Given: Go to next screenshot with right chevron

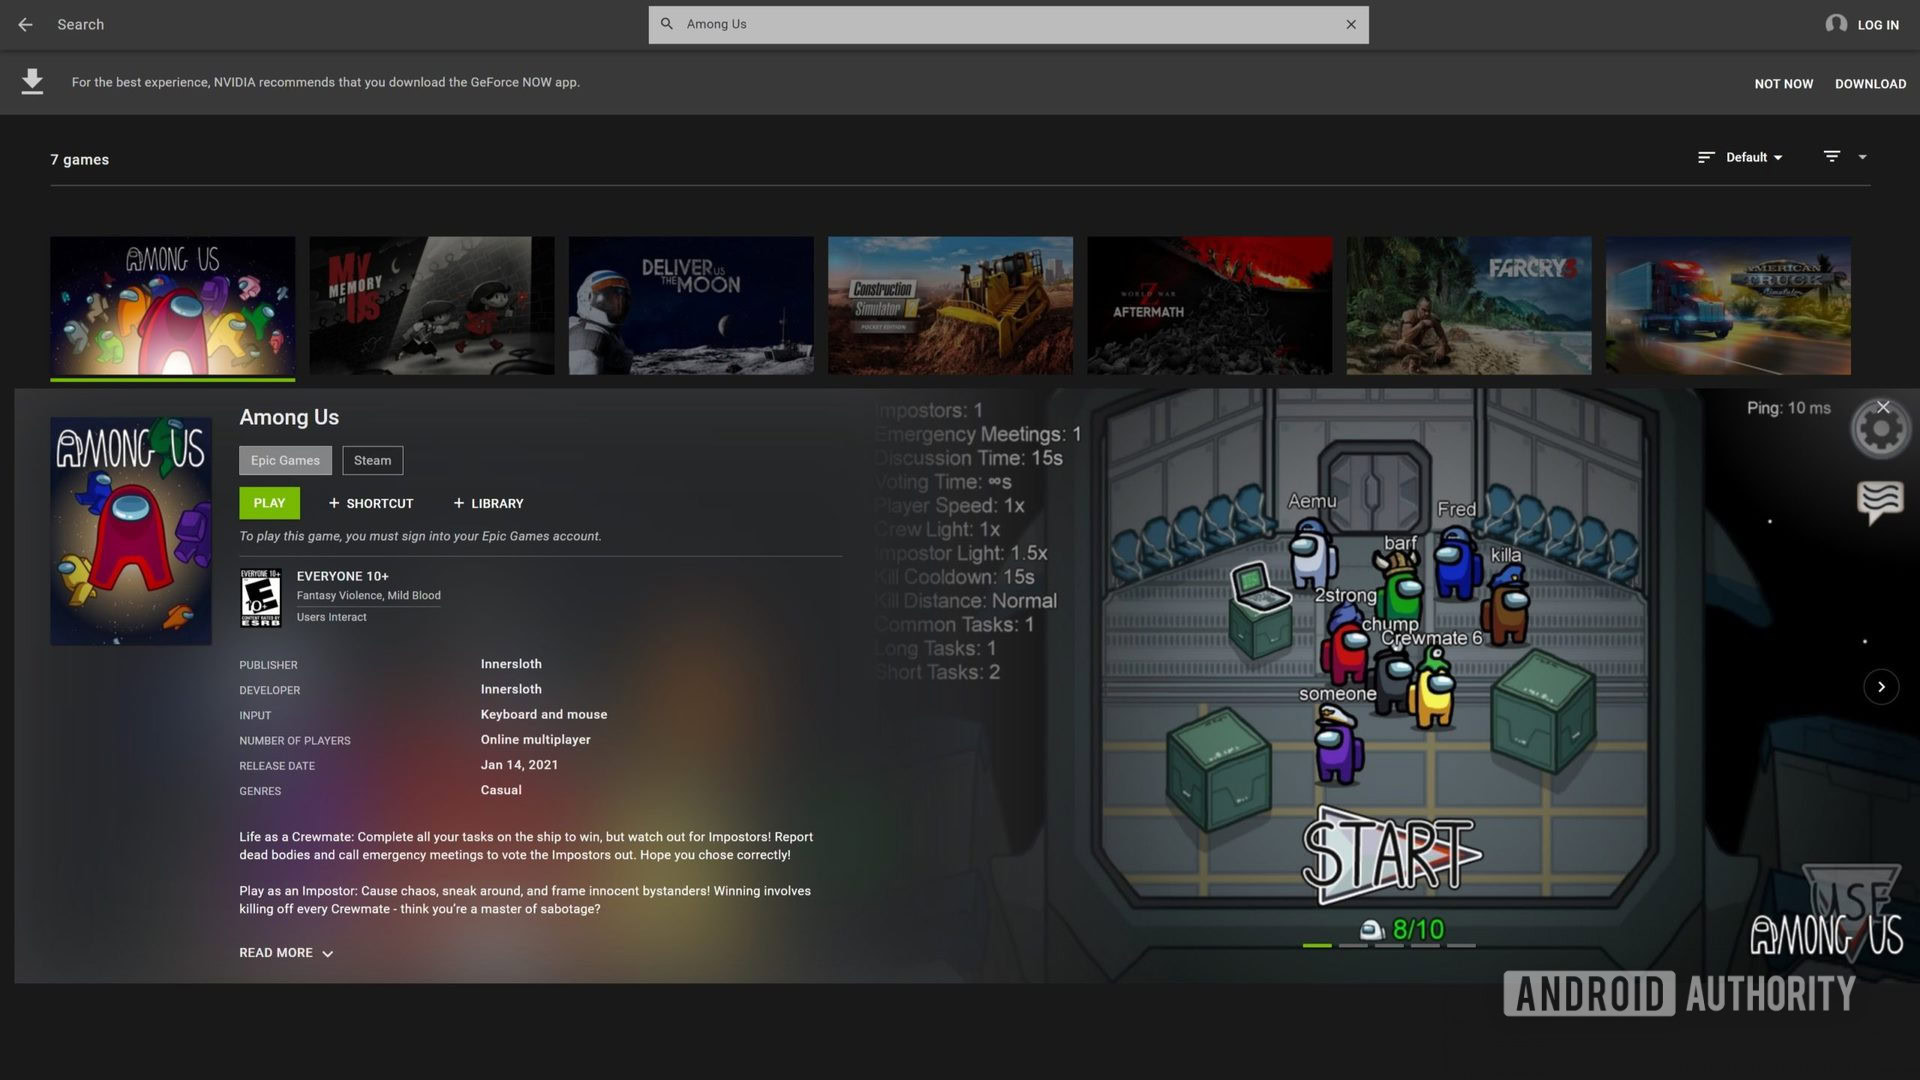Looking at the screenshot, I should [1880, 687].
